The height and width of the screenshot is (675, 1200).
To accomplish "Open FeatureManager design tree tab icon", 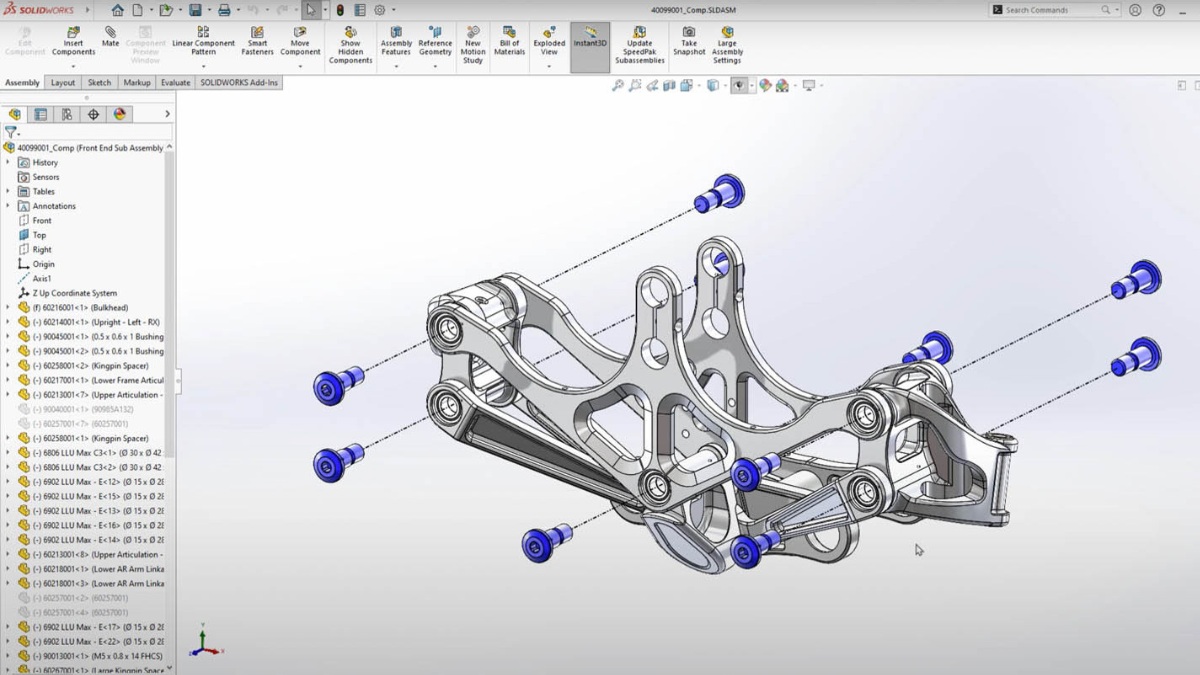I will [15, 114].
